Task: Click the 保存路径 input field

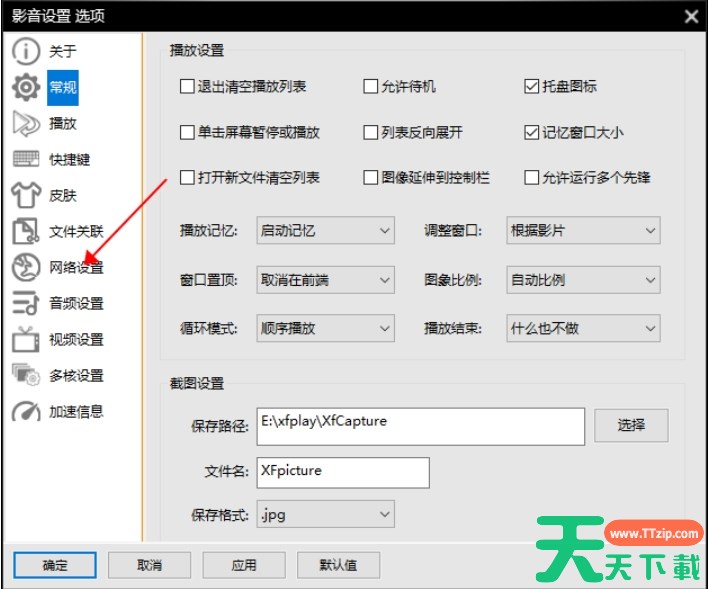Action: (x=421, y=426)
